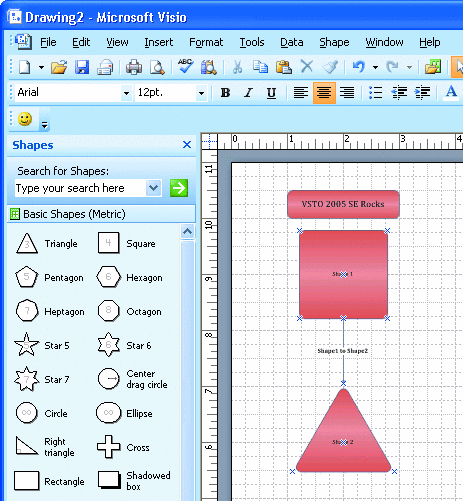Click the Text Color letter A icon
The width and height of the screenshot is (463, 501).
click(x=451, y=92)
